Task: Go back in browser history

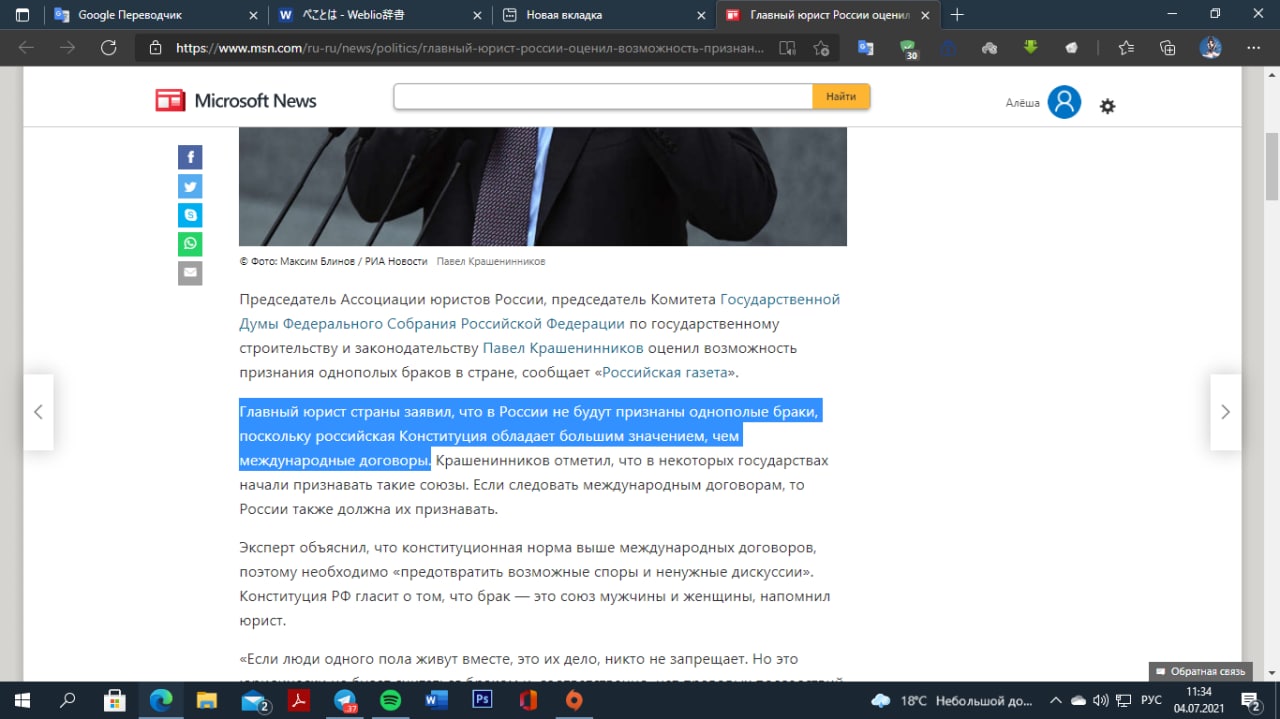Action: 26,47
